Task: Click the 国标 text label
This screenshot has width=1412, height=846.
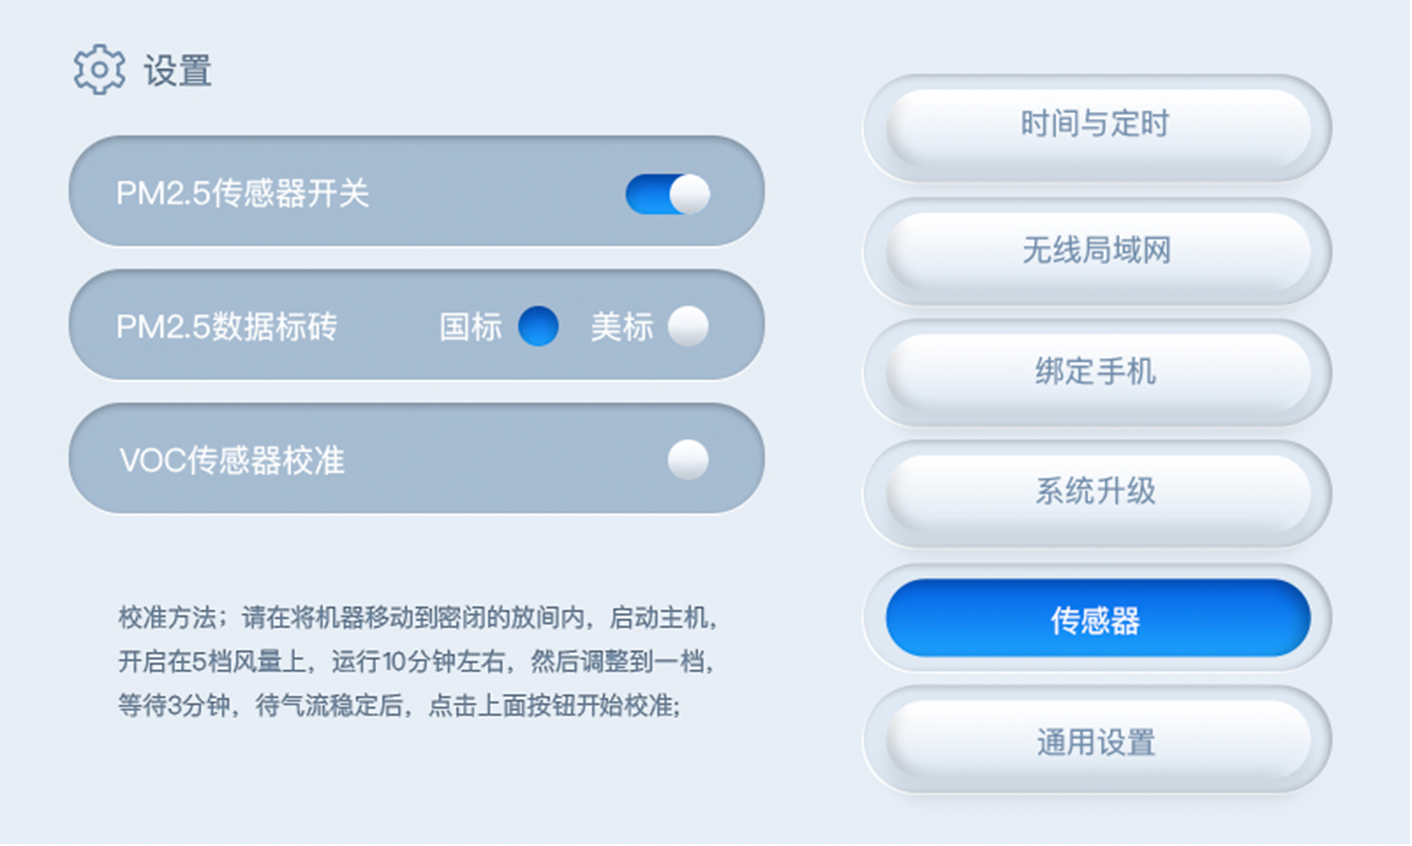Action: tap(471, 327)
